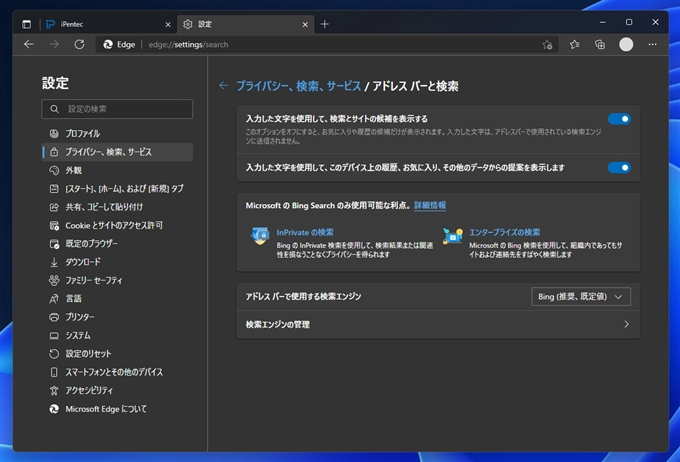
Task: Open the tab actions menu icon
Action: point(26,24)
